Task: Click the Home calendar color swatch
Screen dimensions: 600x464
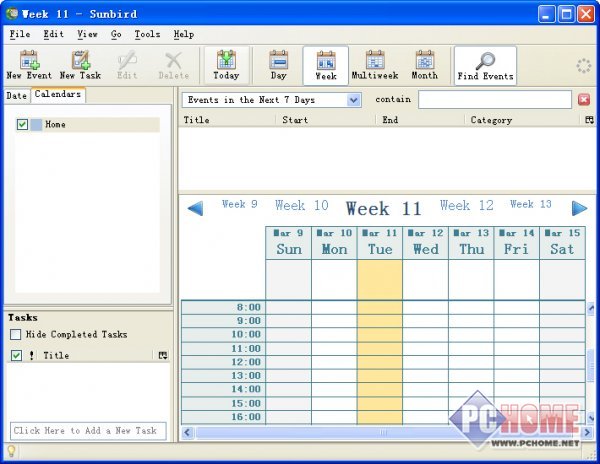Action: (x=36, y=124)
